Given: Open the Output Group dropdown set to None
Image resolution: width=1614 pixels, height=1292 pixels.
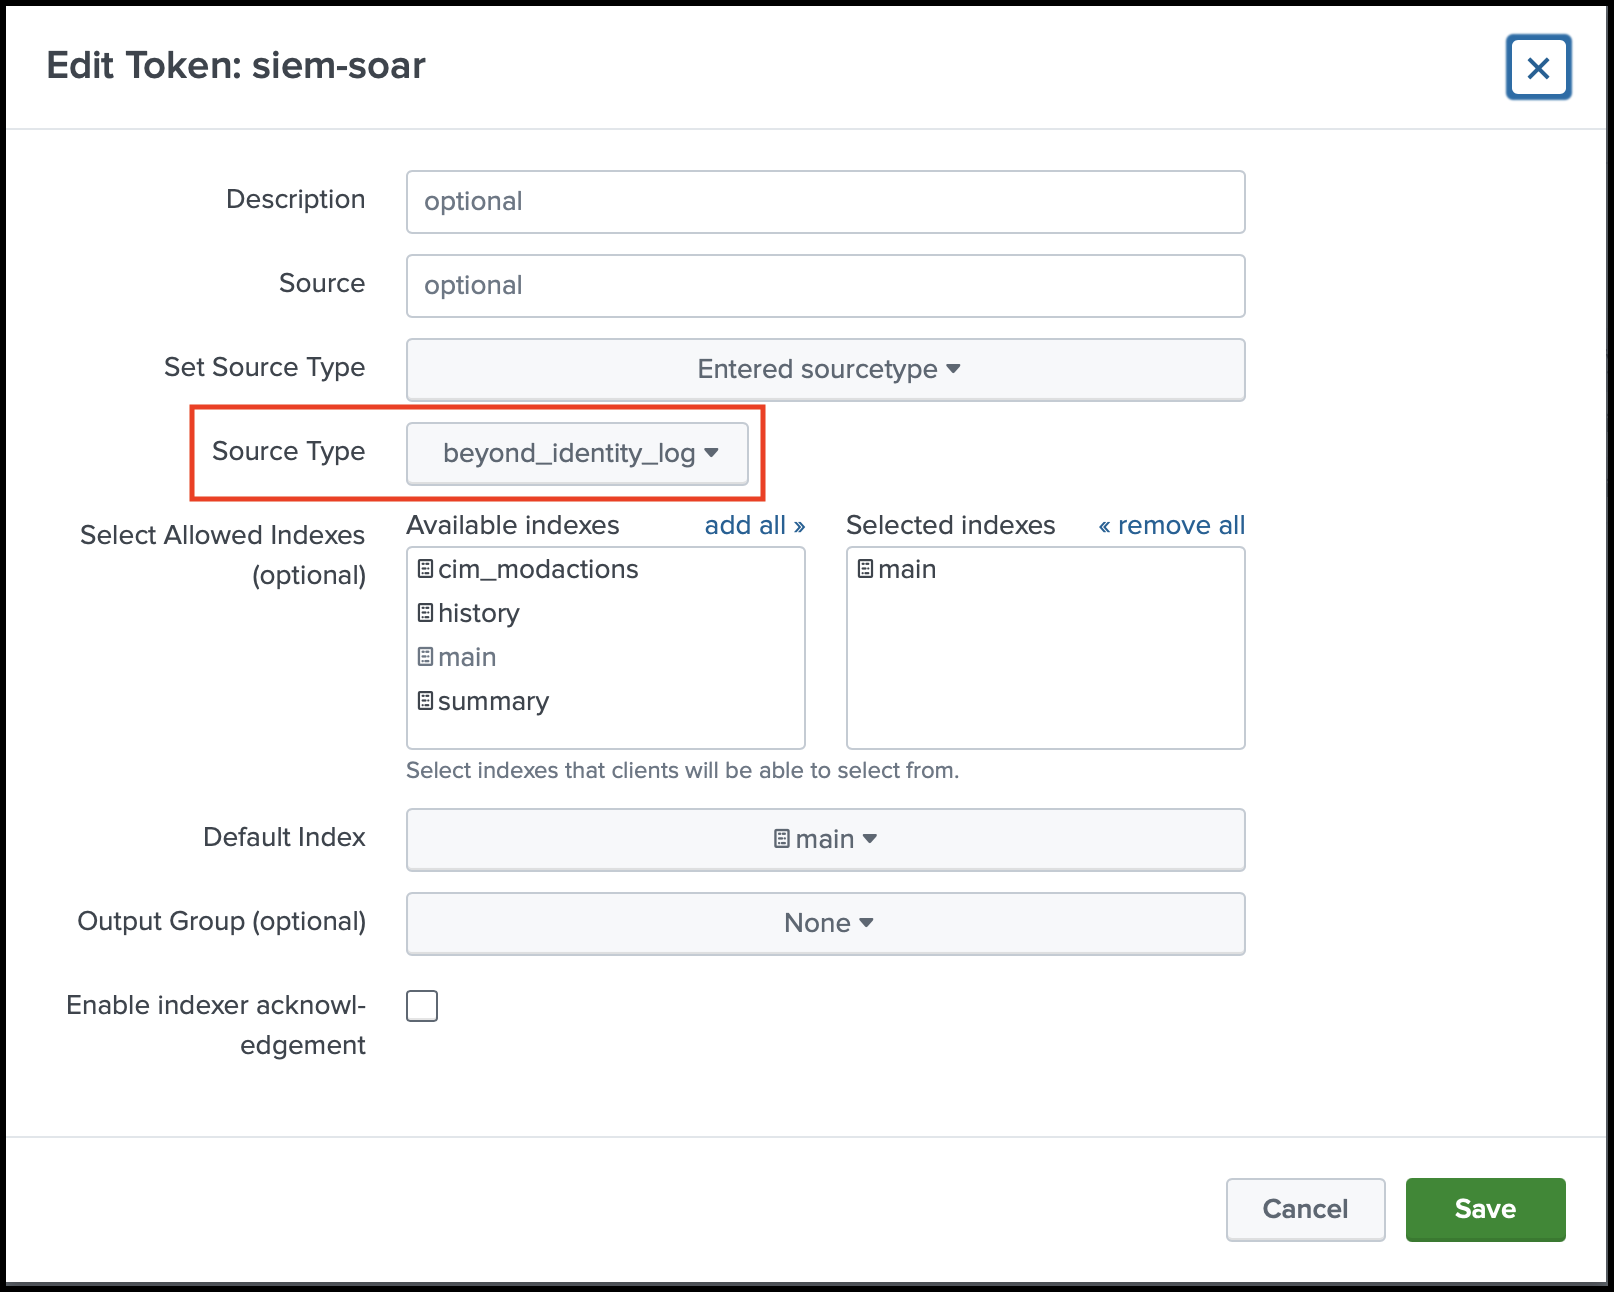Looking at the screenshot, I should [x=824, y=922].
